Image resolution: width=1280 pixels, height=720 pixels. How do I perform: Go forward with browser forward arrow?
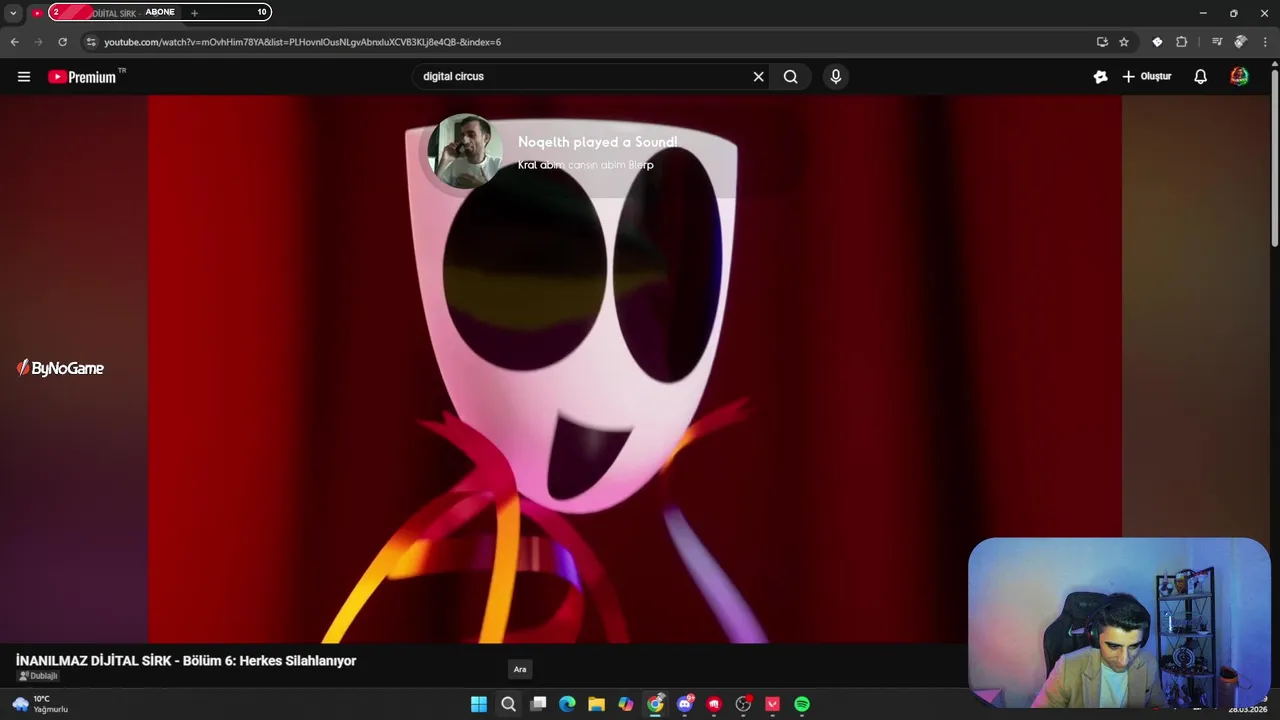click(38, 42)
